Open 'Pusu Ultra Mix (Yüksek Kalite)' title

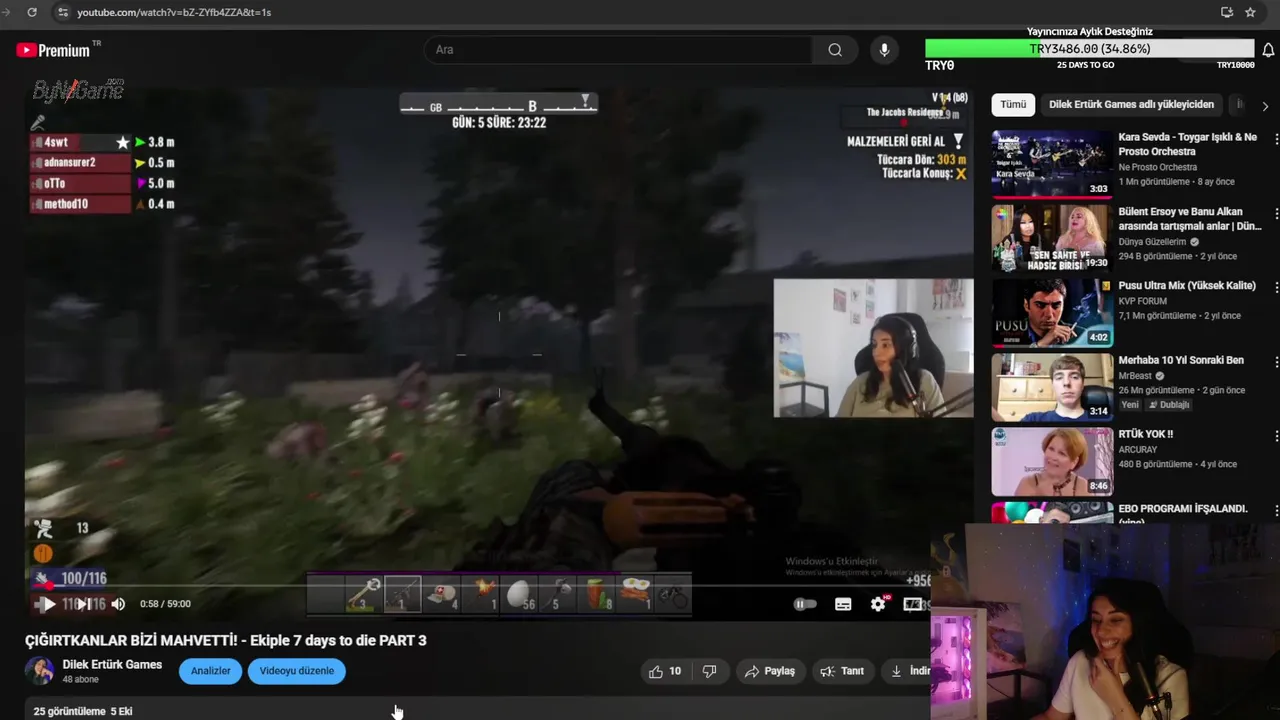pos(1187,286)
